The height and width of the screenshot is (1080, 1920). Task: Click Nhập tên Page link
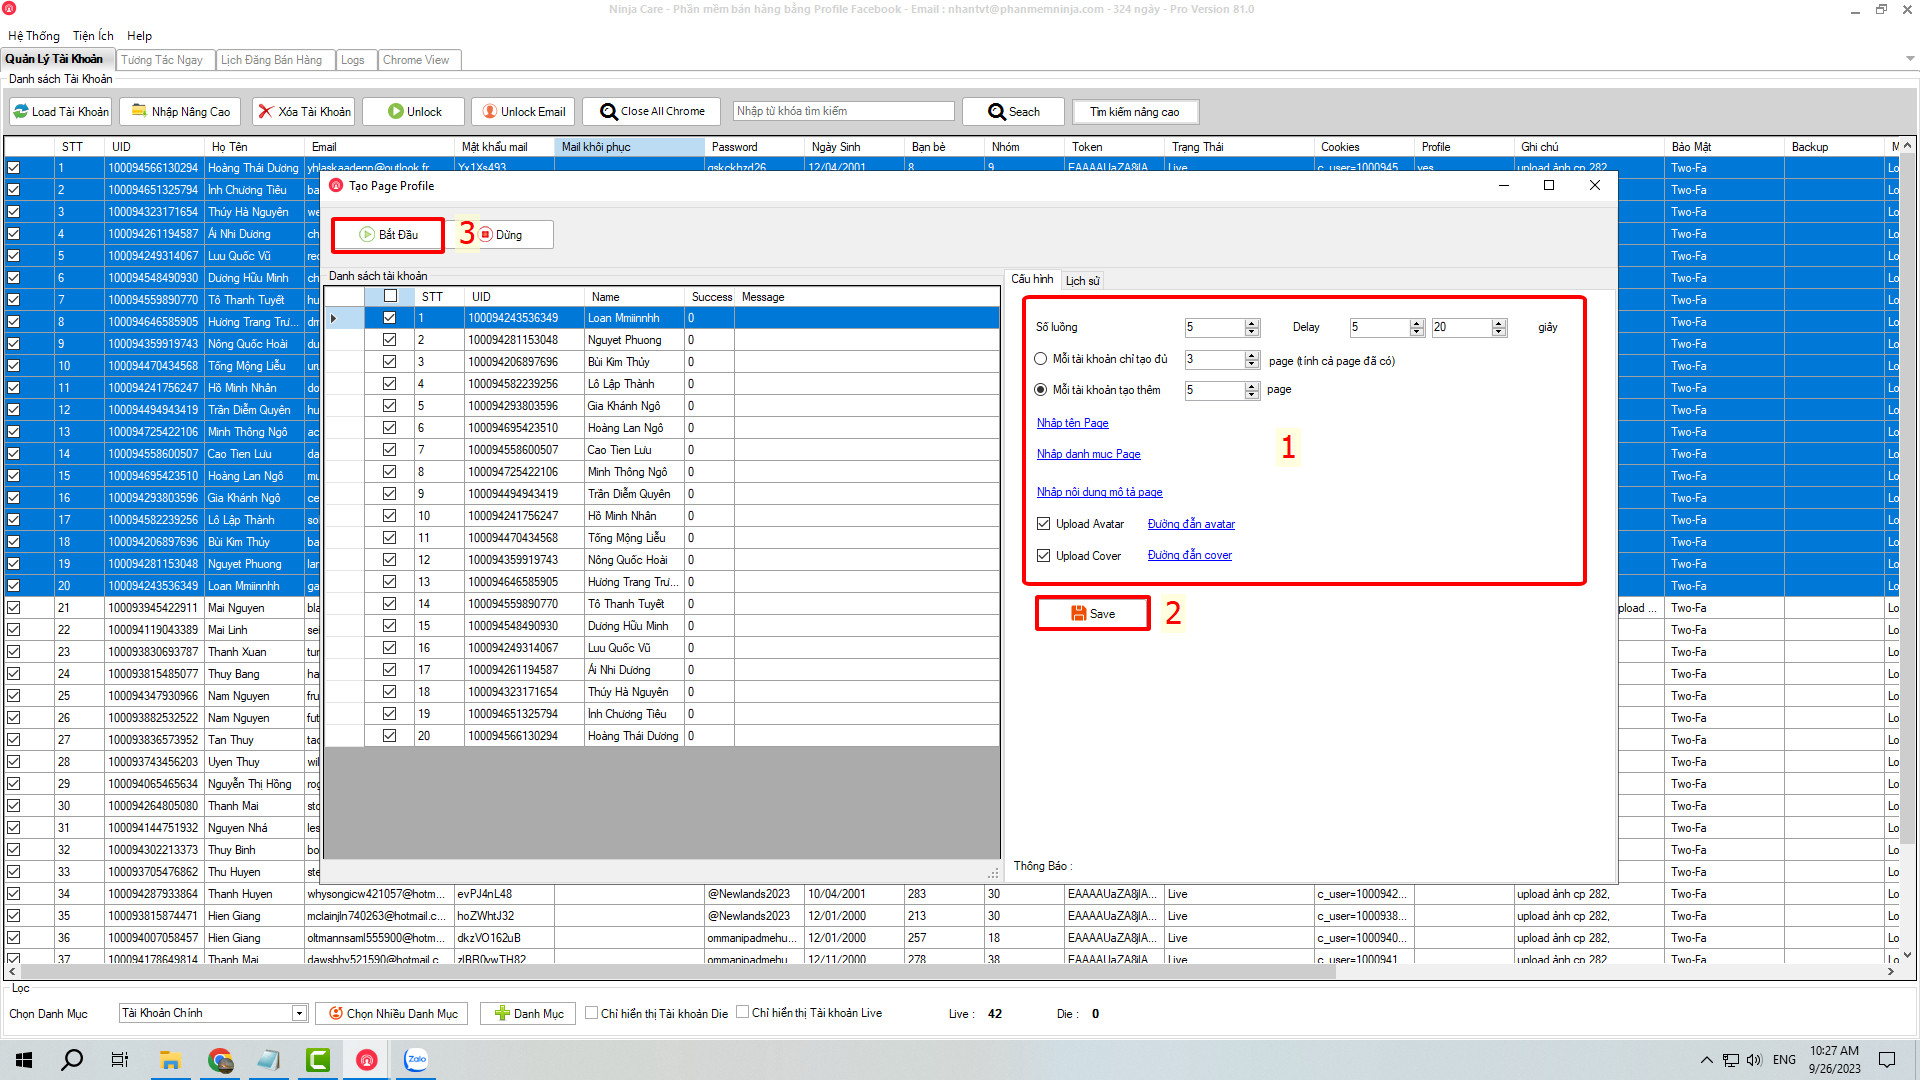(1071, 422)
